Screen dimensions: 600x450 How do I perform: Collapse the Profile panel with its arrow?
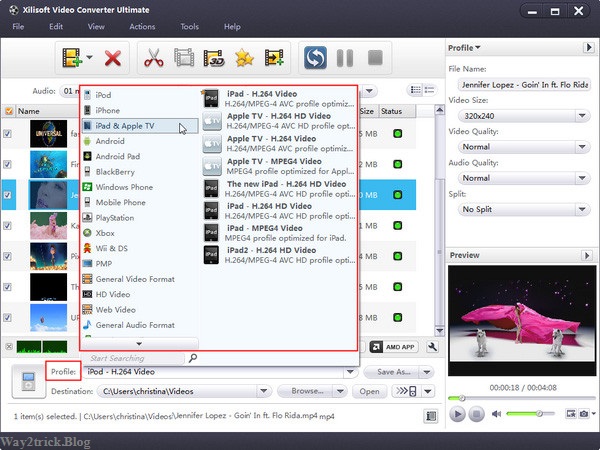(x=589, y=47)
